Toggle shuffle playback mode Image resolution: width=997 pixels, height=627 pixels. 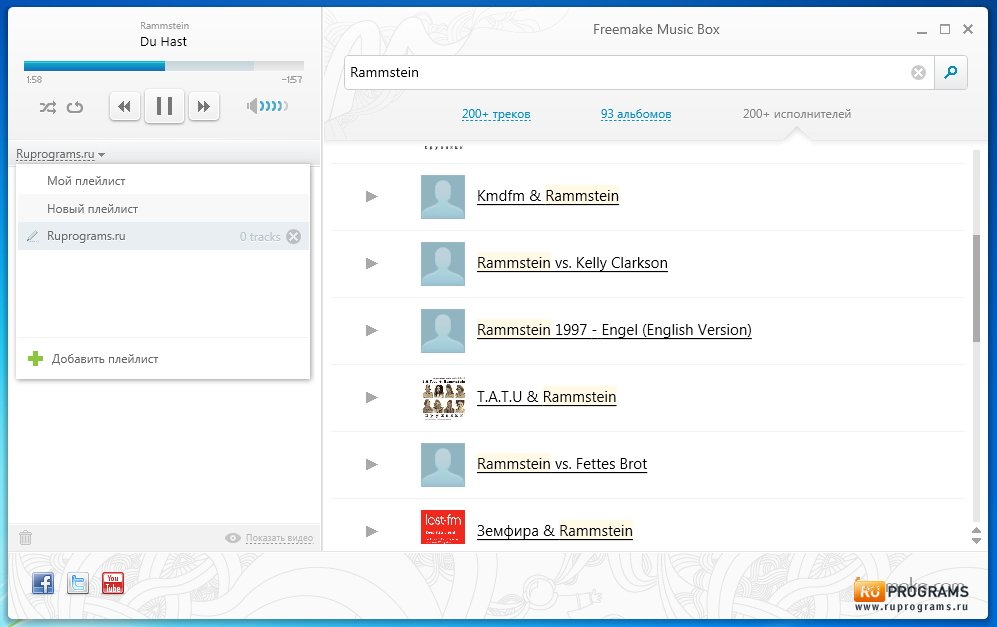(47, 107)
